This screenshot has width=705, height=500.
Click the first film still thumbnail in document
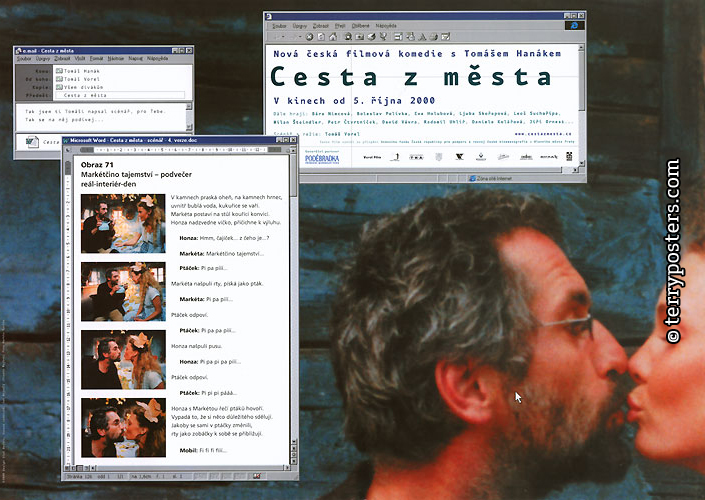point(122,223)
